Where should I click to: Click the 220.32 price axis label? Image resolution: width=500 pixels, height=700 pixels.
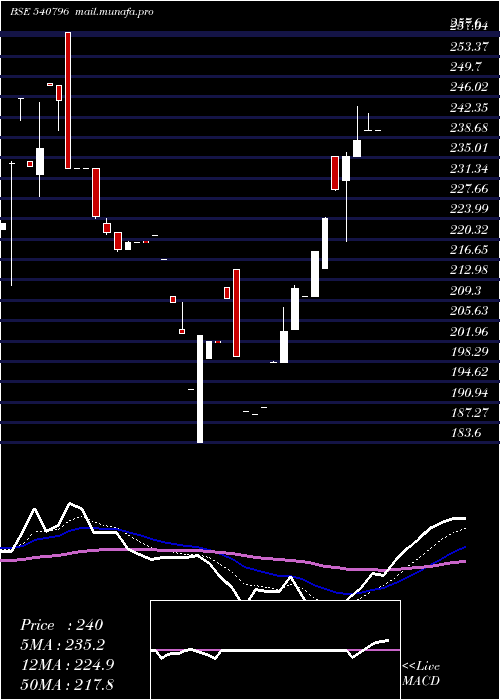coord(469,230)
